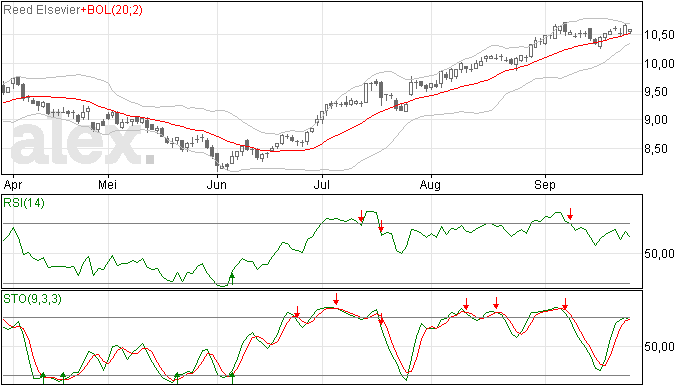Viewport: 690px width, 387px height.
Task: Select the +BOL(20;2) indicator label
Action: pos(112,10)
